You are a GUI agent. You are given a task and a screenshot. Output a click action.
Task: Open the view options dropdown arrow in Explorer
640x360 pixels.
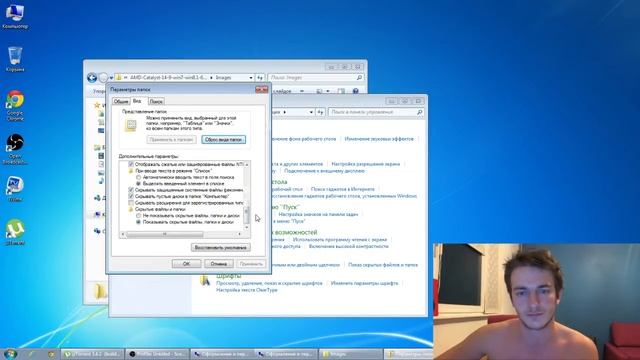point(327,91)
